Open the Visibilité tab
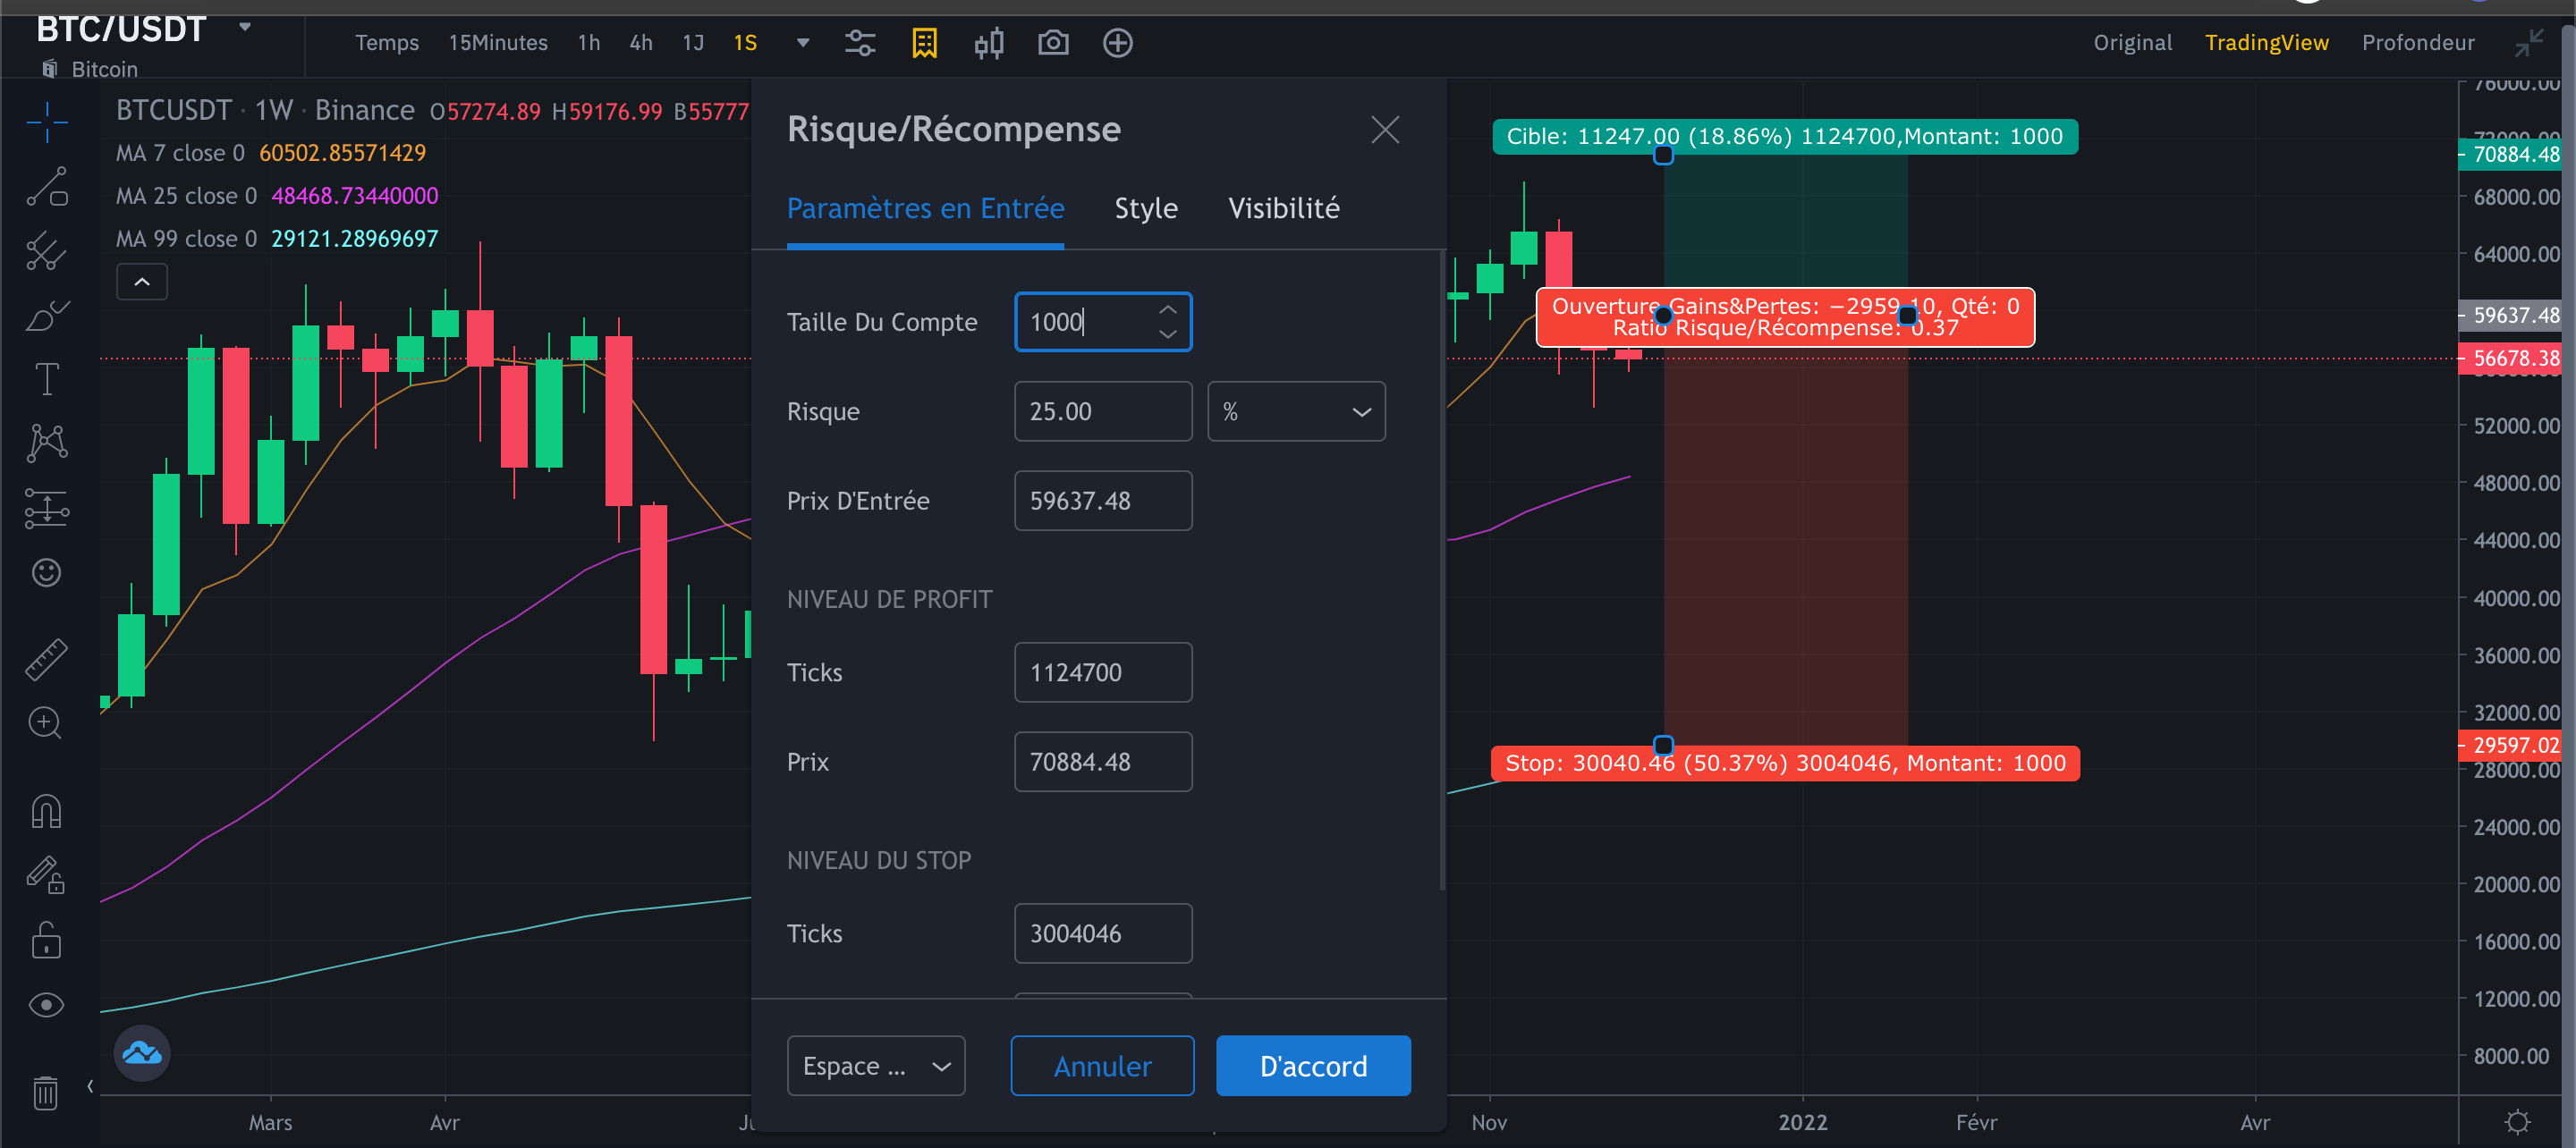The width and height of the screenshot is (2576, 1148). point(1284,208)
